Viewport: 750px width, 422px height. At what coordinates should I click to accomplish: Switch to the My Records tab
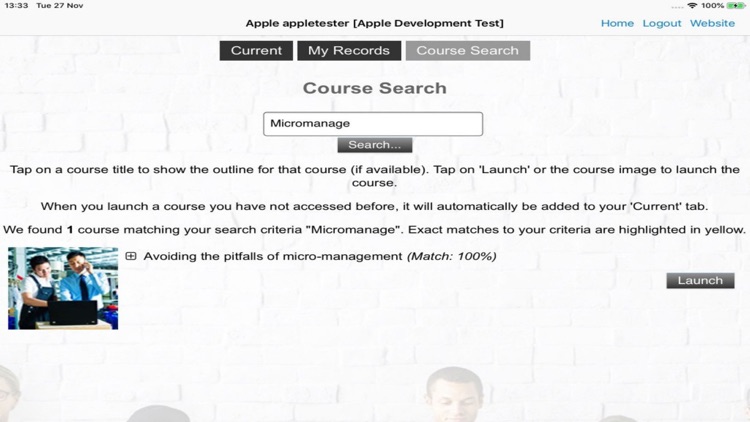click(349, 51)
